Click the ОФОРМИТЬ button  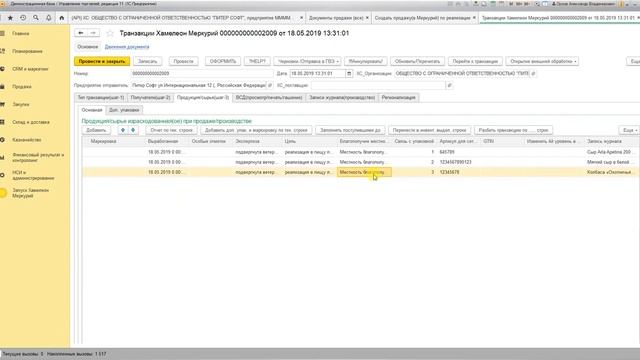(x=223, y=61)
